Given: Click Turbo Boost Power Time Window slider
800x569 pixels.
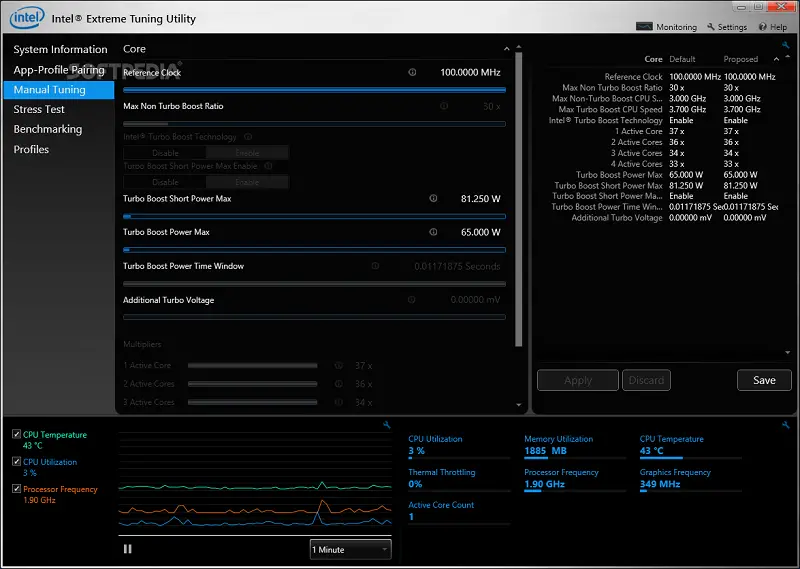Looking at the screenshot, I should (314, 284).
